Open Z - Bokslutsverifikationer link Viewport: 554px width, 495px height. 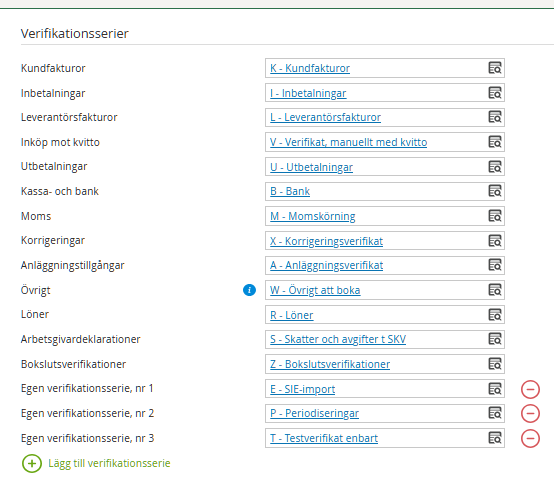click(x=330, y=364)
